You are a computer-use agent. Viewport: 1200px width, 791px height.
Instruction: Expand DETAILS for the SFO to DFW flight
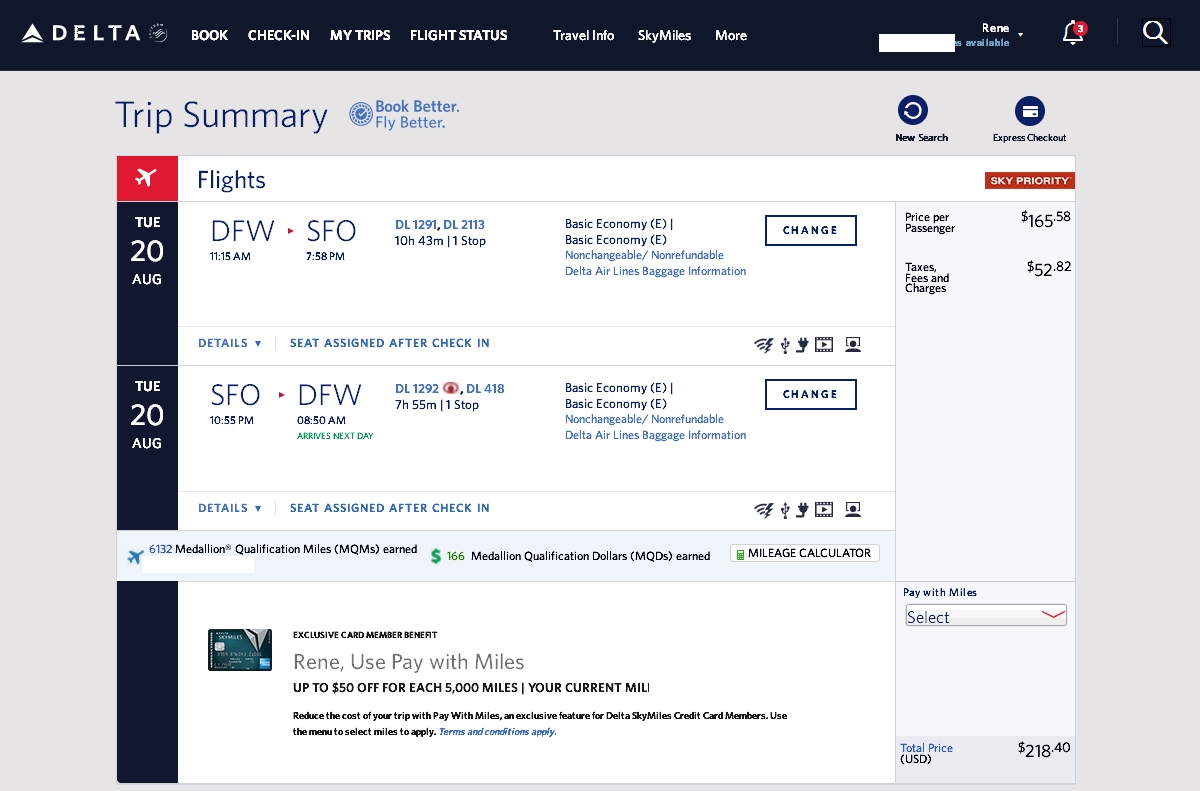click(228, 507)
